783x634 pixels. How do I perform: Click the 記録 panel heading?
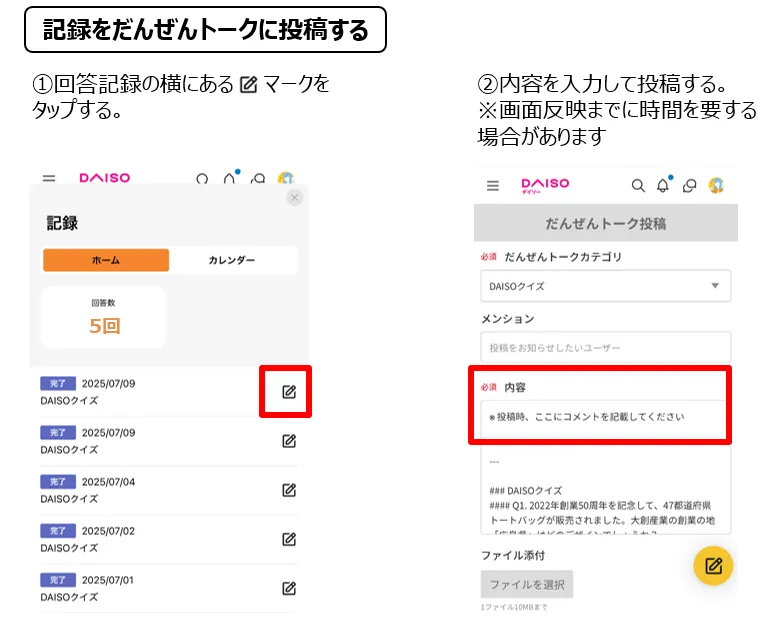pyautogui.click(x=62, y=223)
